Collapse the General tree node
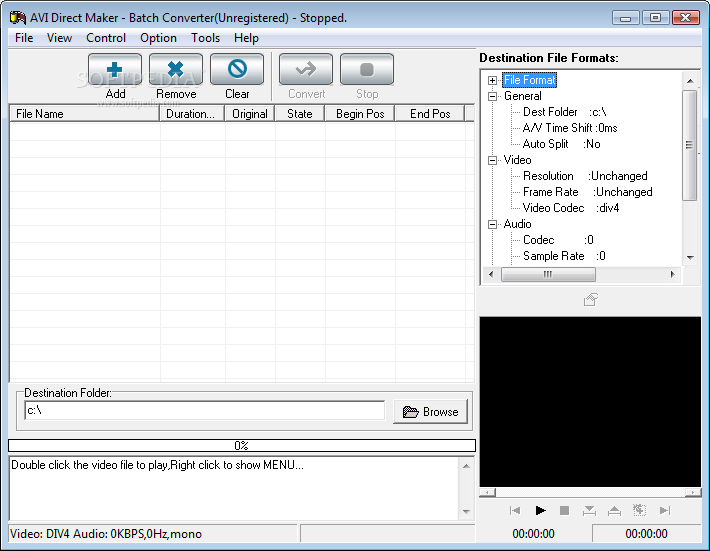 492,96
